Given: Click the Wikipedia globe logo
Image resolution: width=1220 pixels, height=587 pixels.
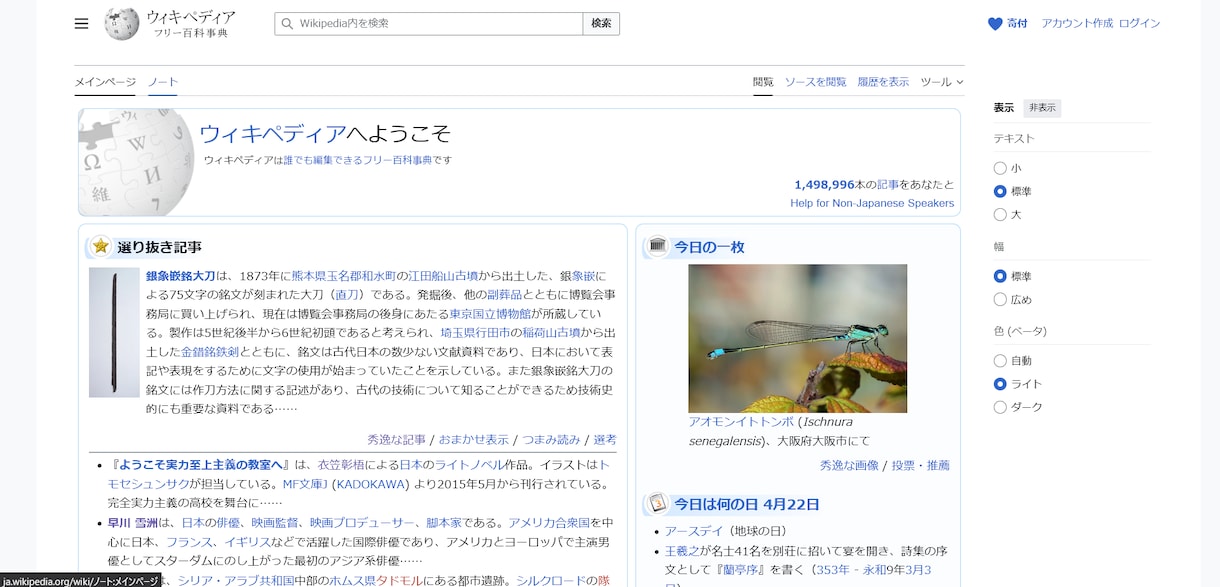Looking at the screenshot, I should (x=122, y=24).
